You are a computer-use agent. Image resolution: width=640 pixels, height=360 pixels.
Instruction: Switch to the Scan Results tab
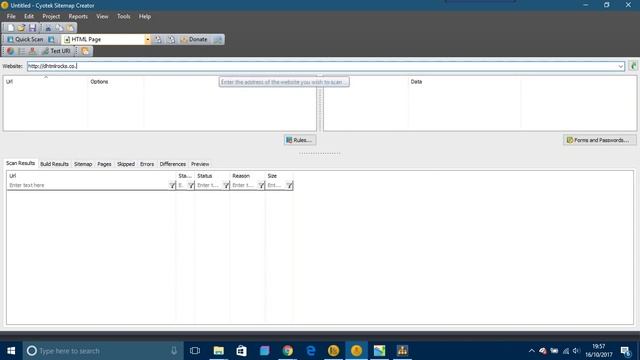(20, 163)
